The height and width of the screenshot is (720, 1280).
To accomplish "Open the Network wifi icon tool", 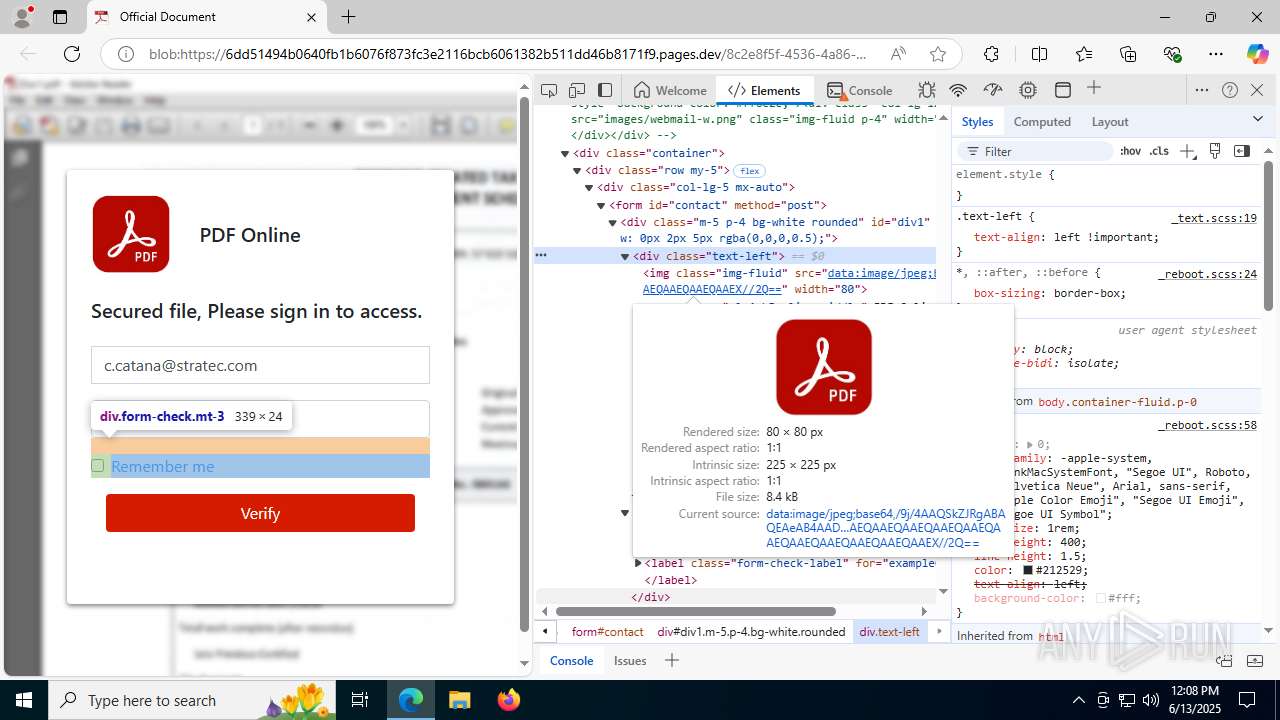I will (958, 90).
